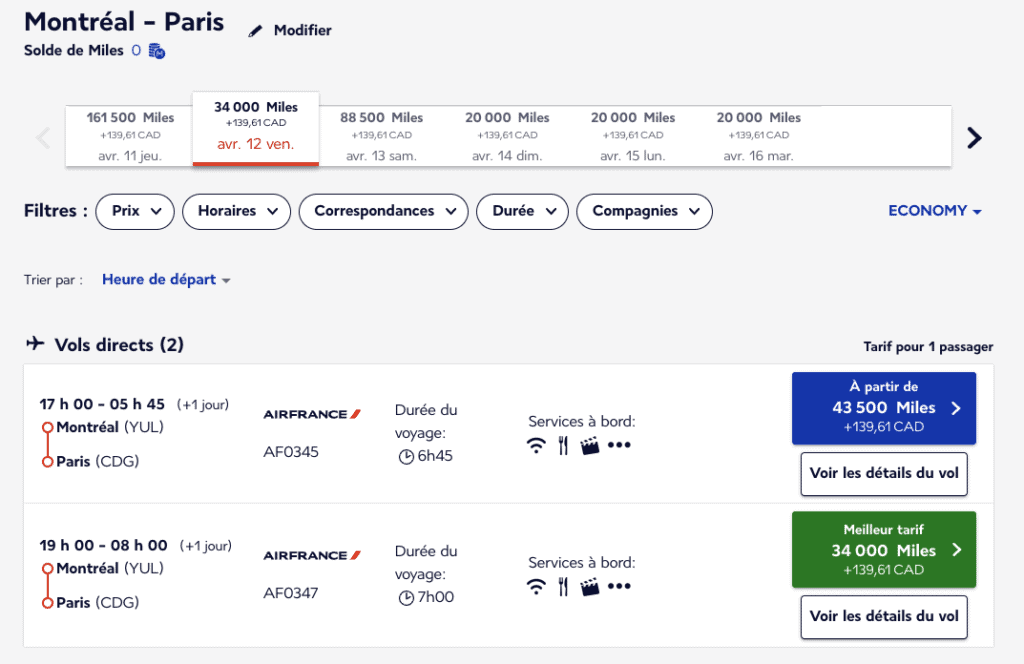The height and width of the screenshot is (664, 1024).
Task: Choose the 43 500 Miles fare option
Action: point(883,408)
